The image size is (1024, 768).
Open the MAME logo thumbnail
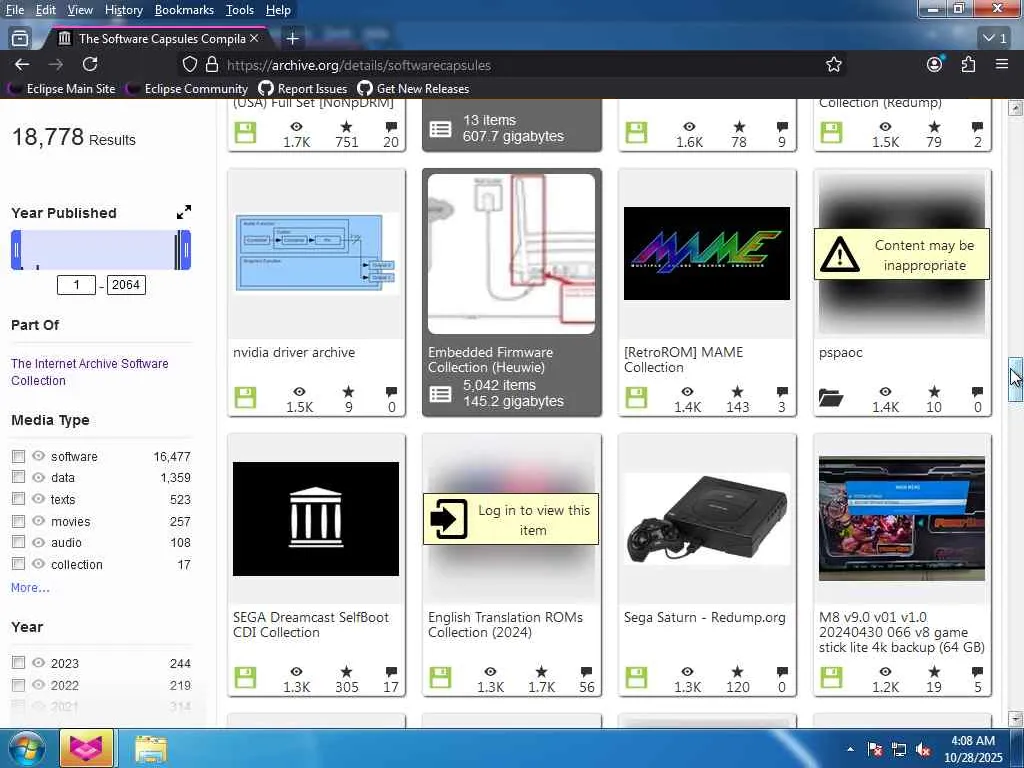(x=707, y=253)
